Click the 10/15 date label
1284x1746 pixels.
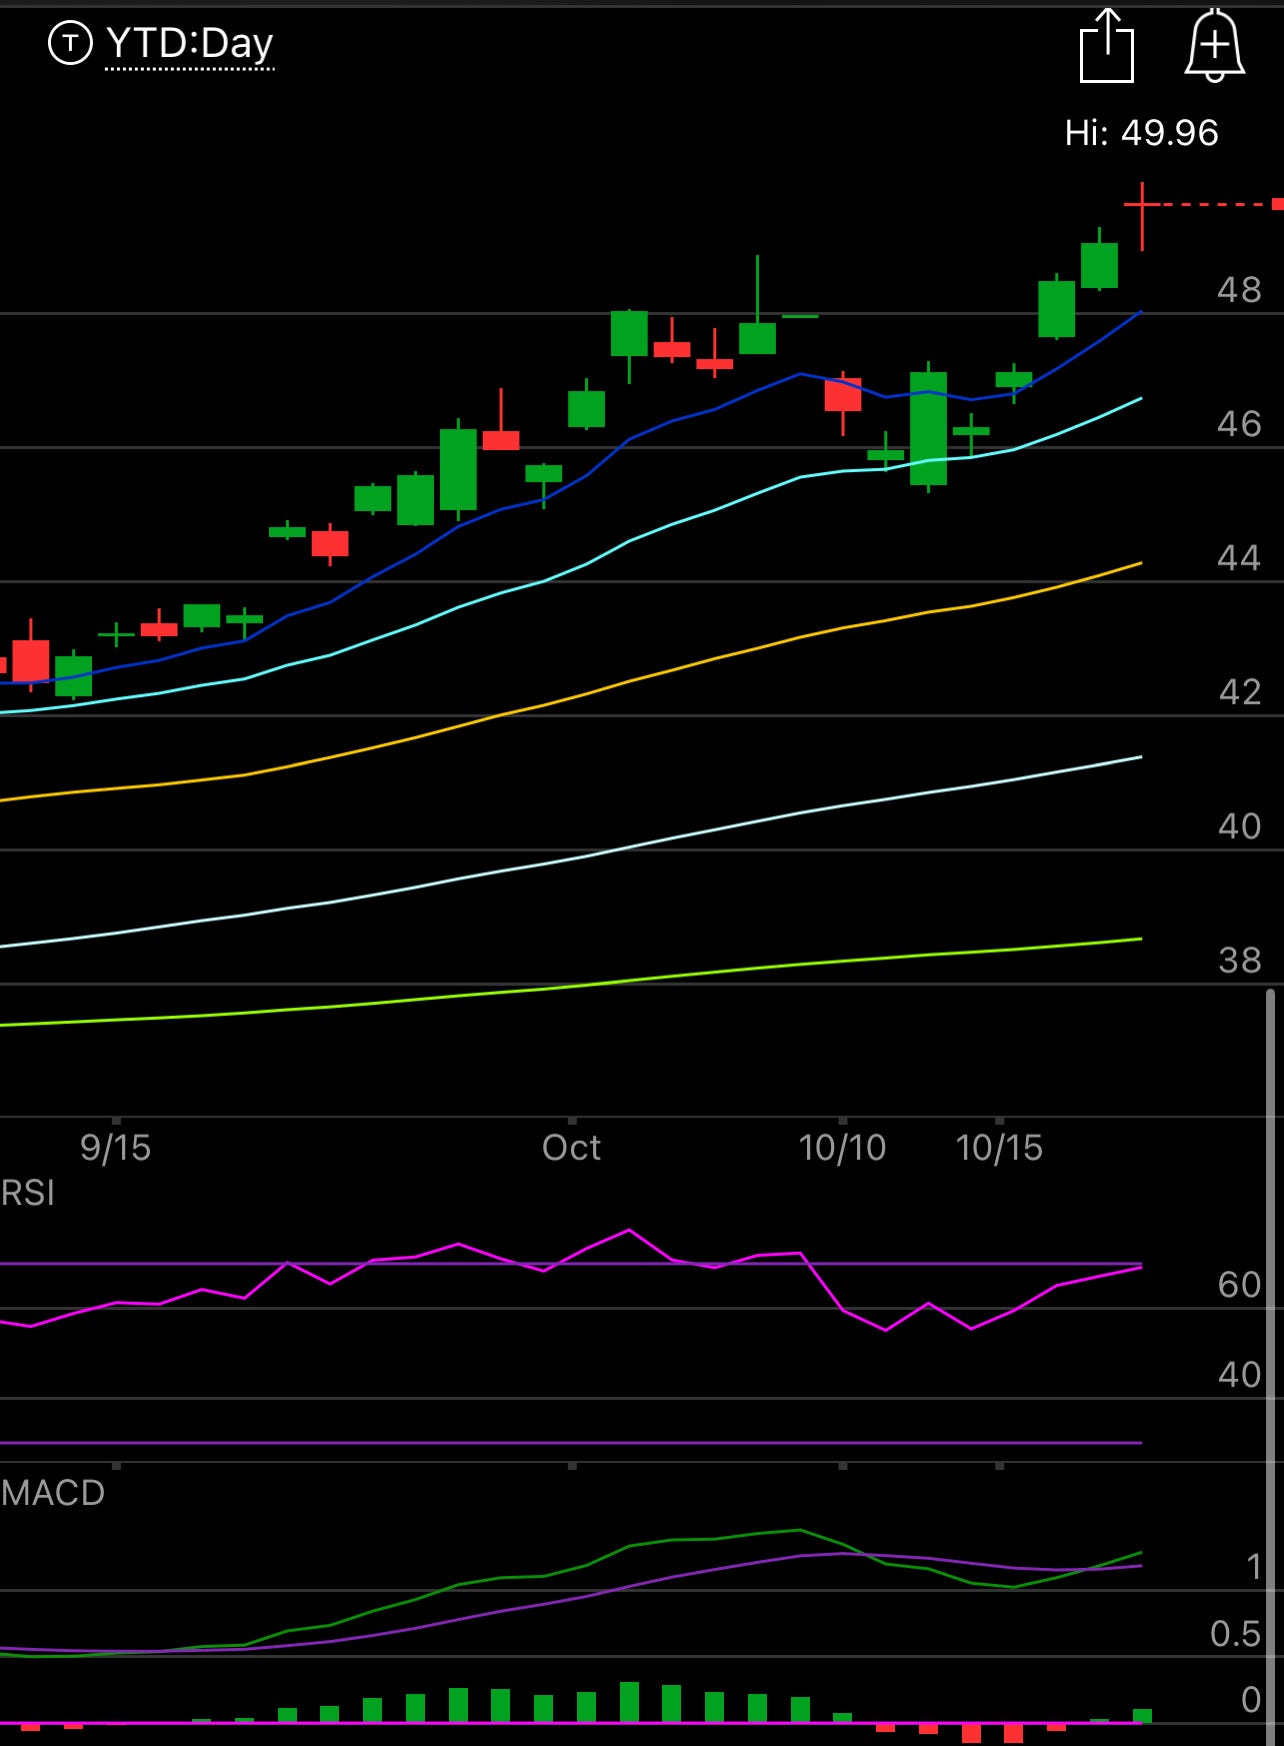(x=999, y=1147)
